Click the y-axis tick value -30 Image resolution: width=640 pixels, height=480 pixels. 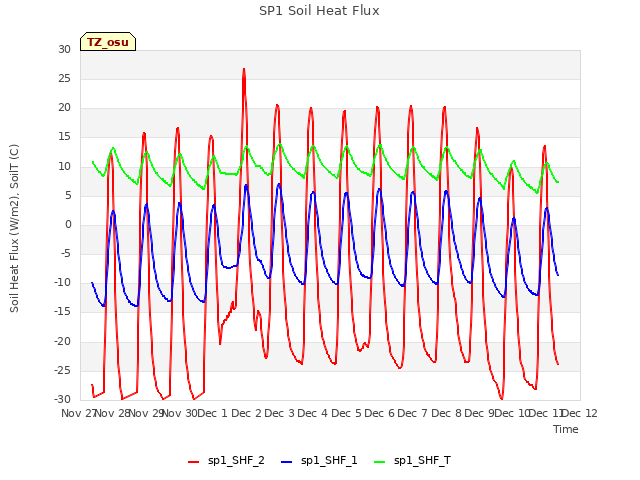pos(63,400)
